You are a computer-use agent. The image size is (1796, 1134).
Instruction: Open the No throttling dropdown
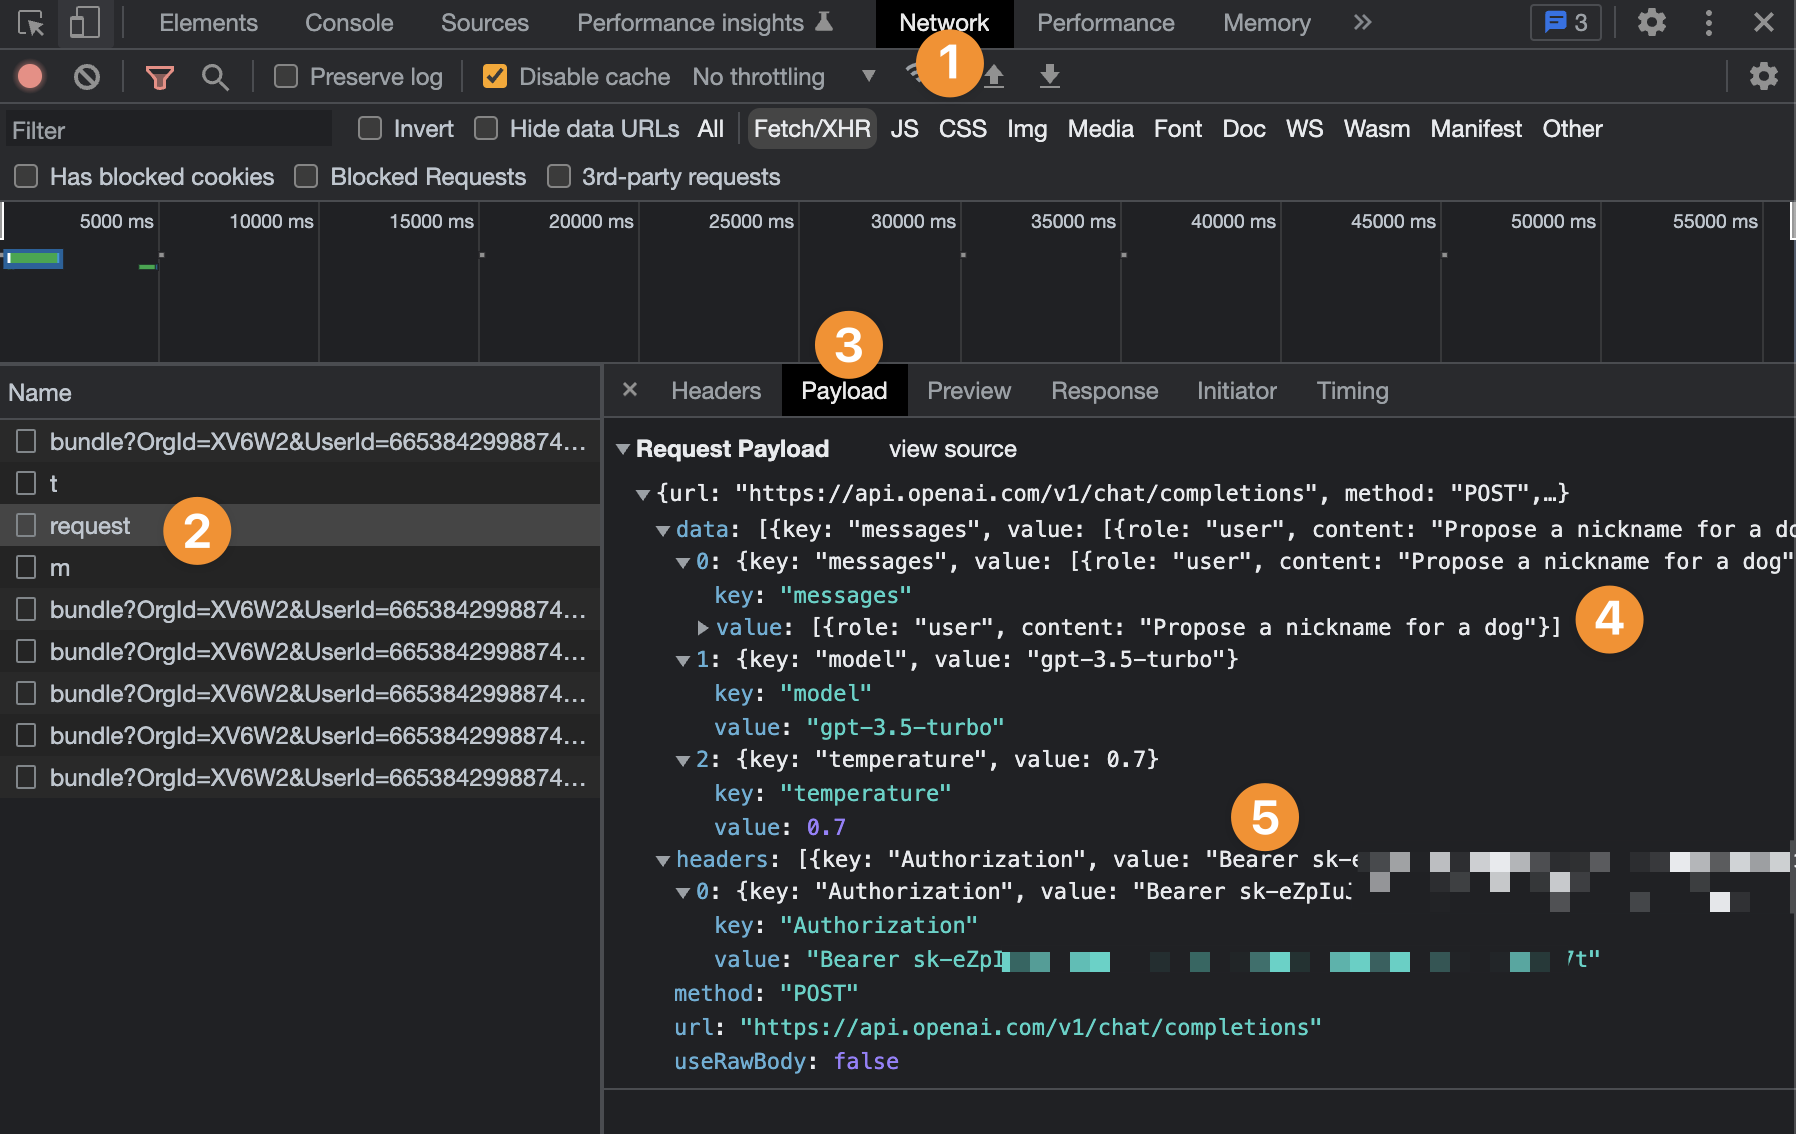[x=867, y=76]
